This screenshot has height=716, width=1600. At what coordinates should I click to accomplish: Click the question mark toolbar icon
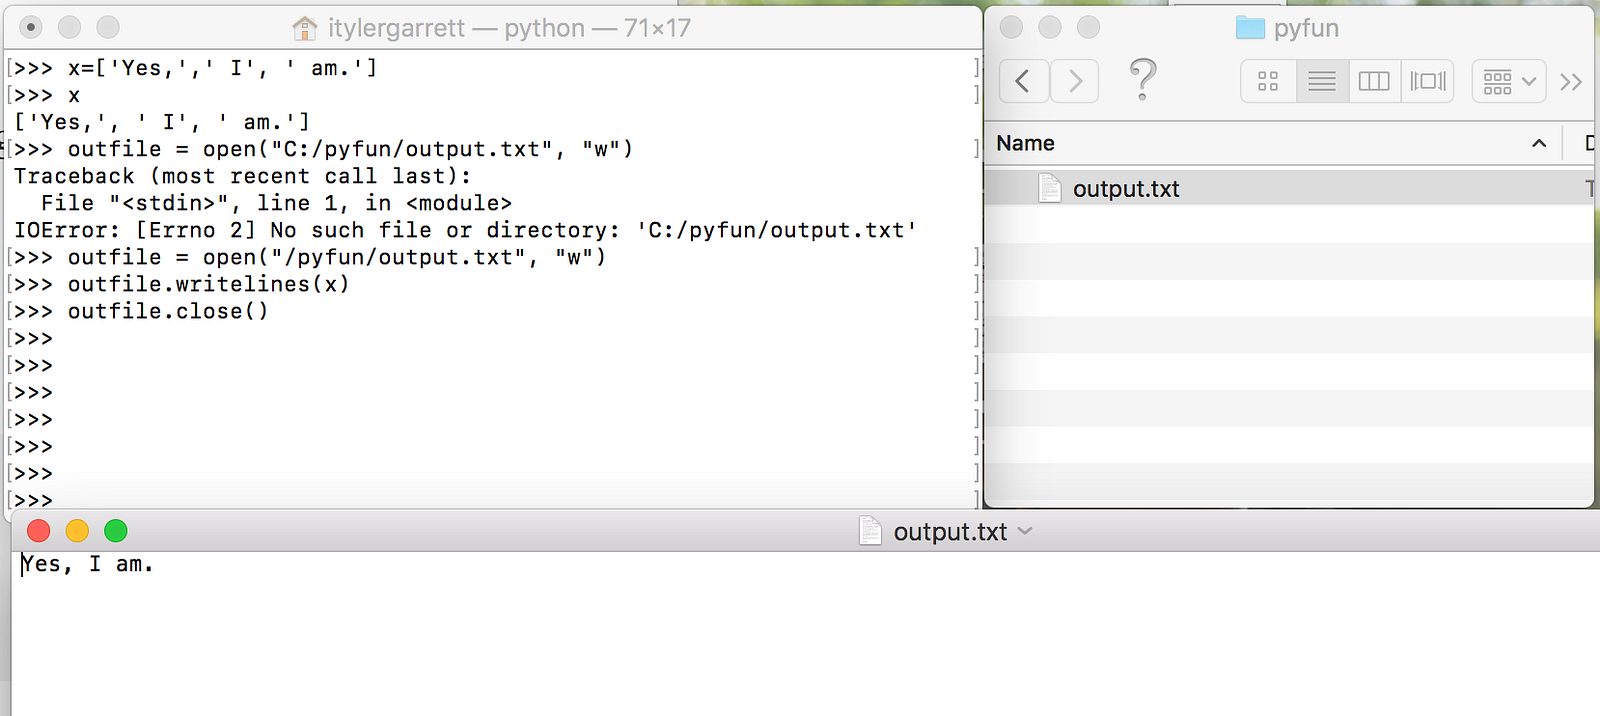coord(1142,79)
